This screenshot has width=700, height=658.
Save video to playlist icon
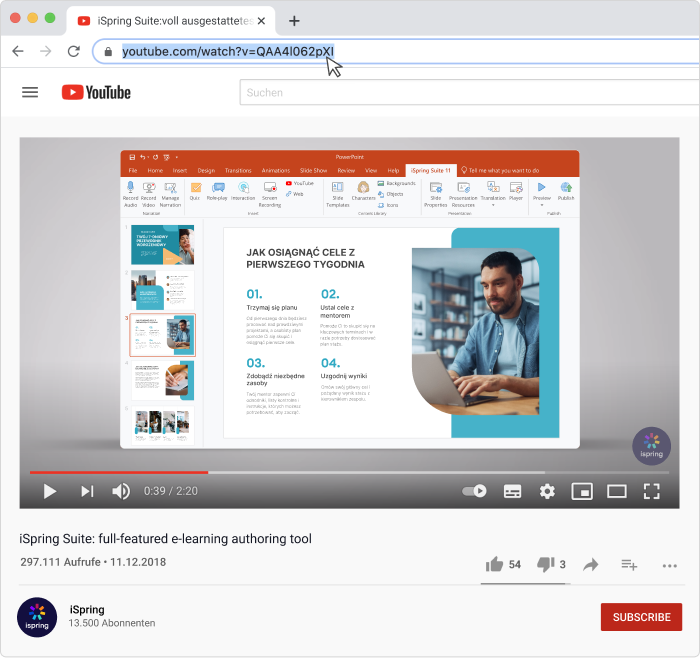(629, 565)
